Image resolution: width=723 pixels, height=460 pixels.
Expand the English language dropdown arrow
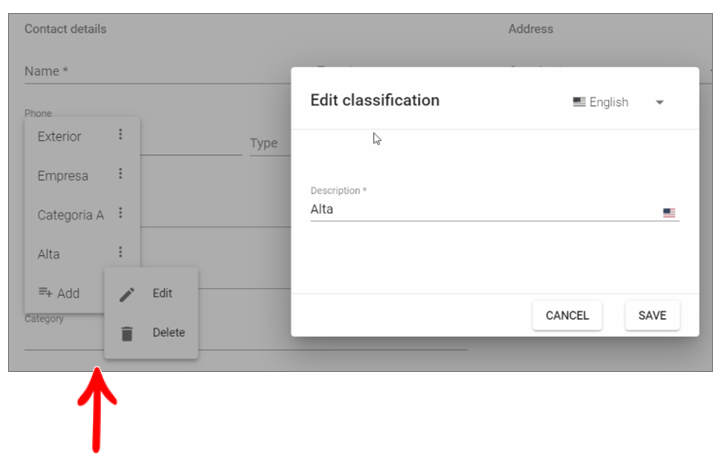[659, 102]
